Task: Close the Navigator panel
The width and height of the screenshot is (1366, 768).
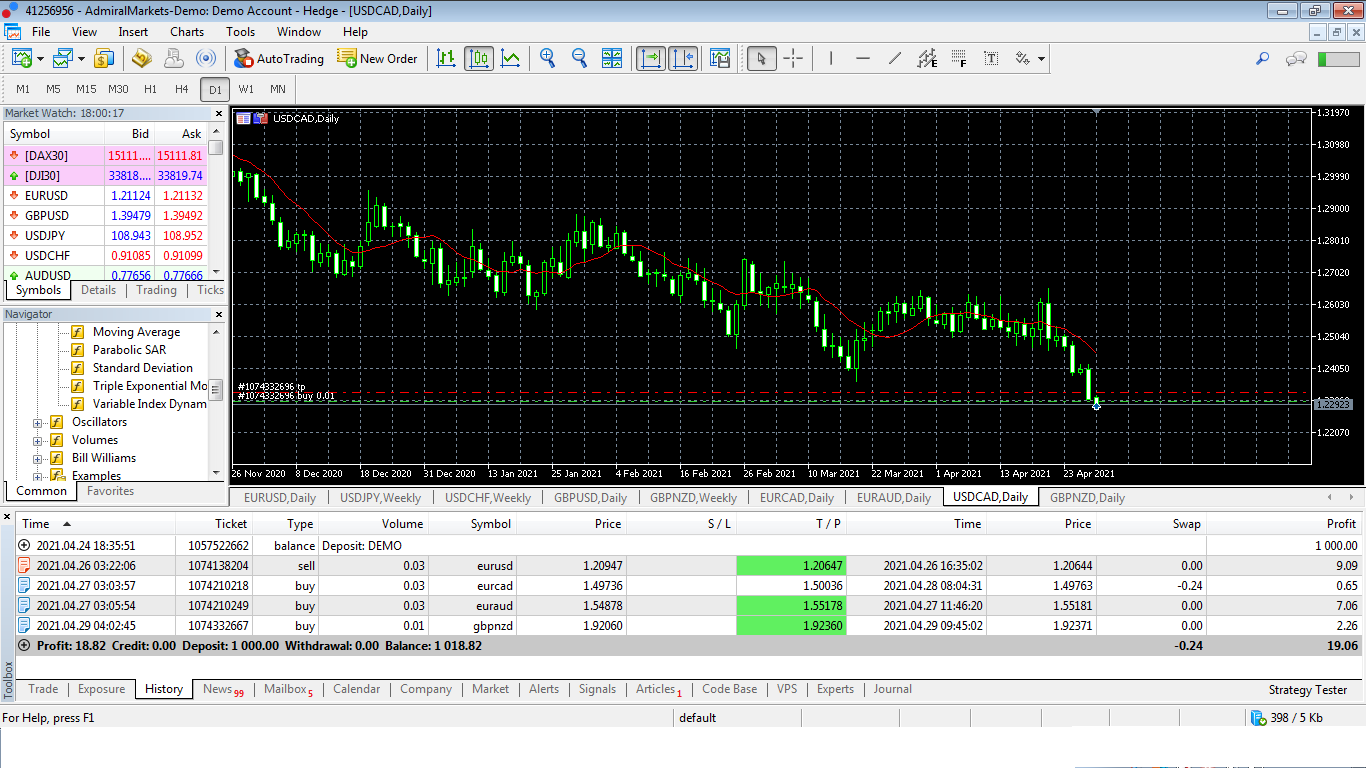Action: click(219, 314)
